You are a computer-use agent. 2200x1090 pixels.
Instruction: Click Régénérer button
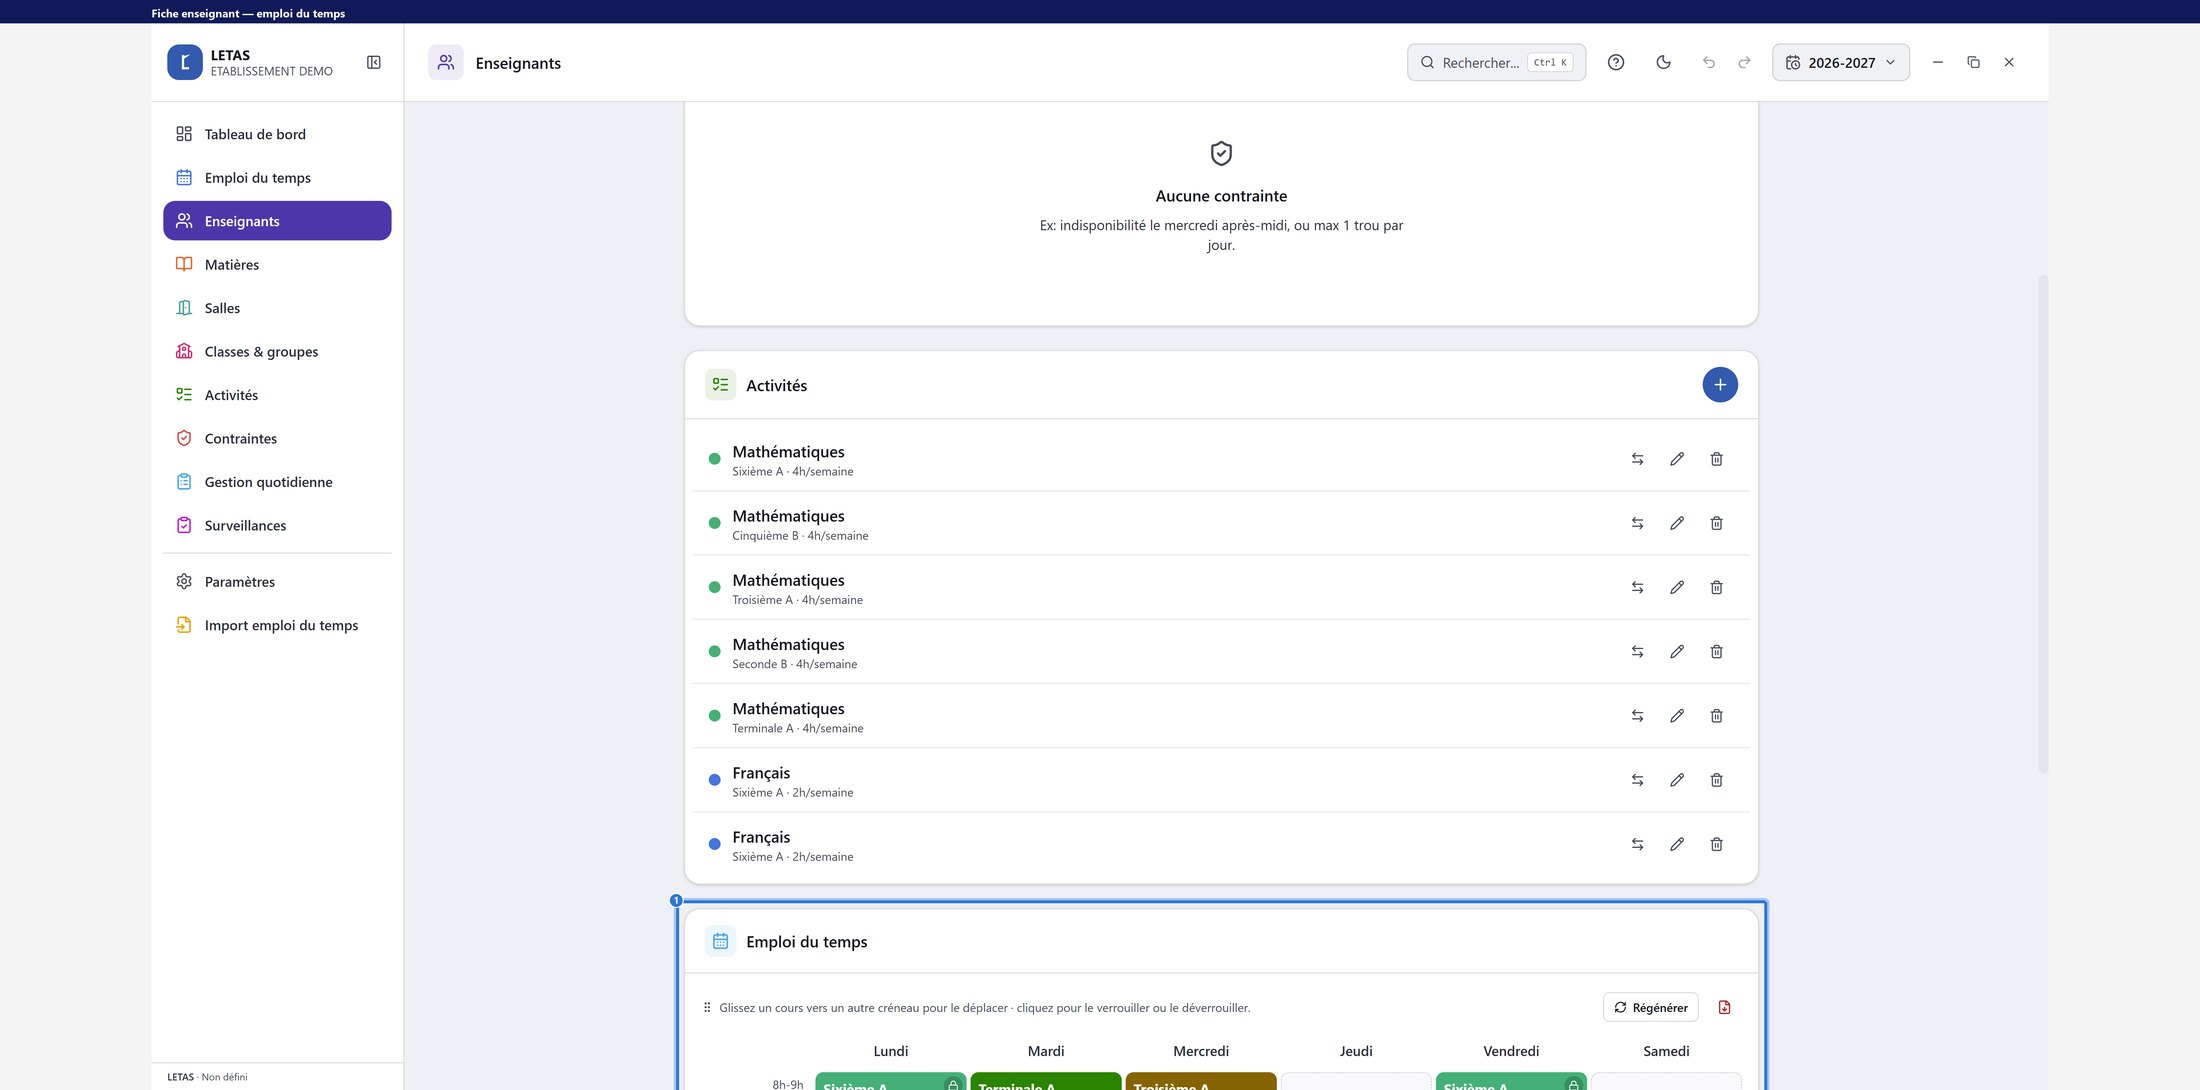click(x=1650, y=1007)
